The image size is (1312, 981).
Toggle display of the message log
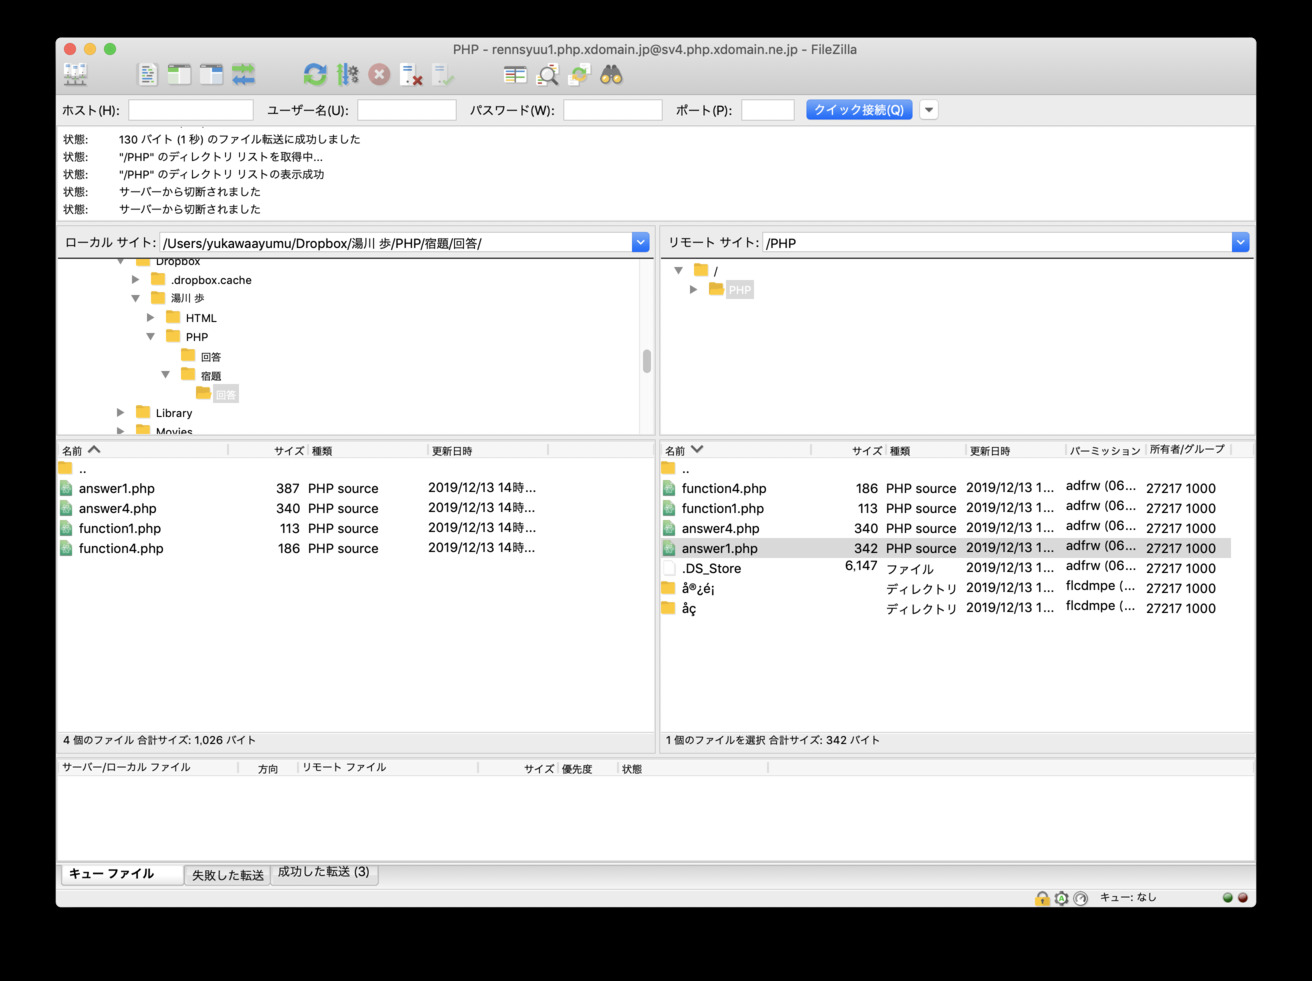coord(148,73)
